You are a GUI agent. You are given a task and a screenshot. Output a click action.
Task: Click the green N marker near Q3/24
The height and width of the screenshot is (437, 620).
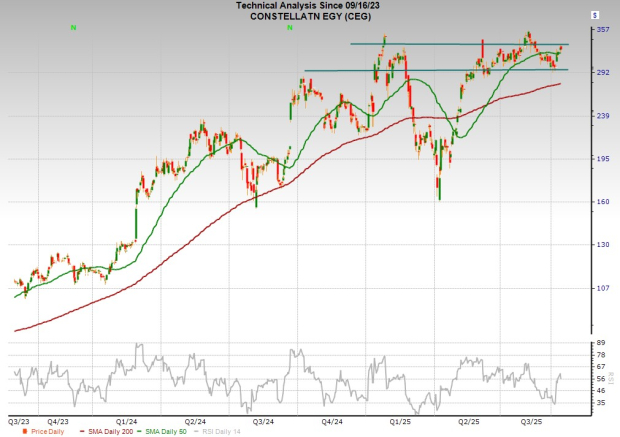[289, 27]
